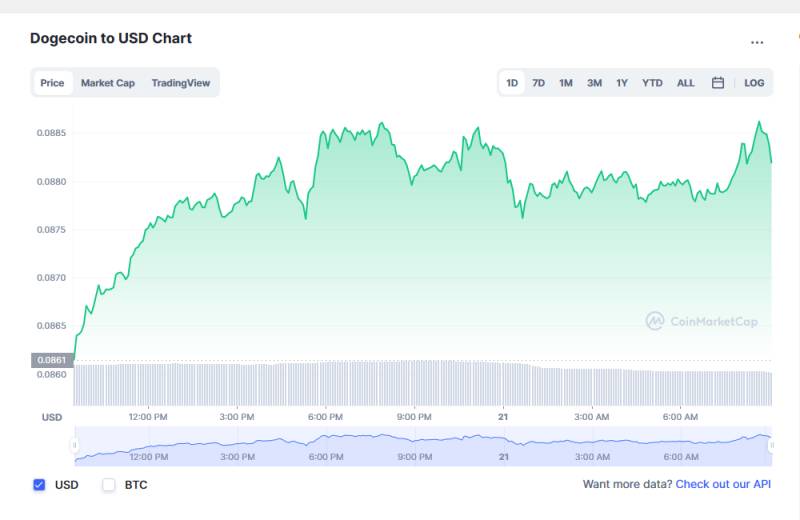Screen dimensions: 800x520
Task: Click the 12:00 PM main axis label
Action: (x=148, y=417)
